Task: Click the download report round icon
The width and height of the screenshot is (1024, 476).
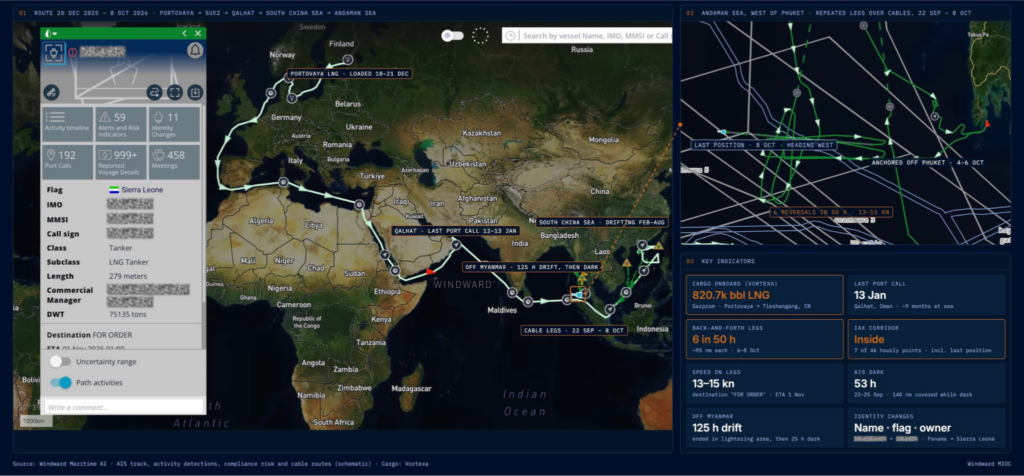Action: pyautogui.click(x=195, y=92)
